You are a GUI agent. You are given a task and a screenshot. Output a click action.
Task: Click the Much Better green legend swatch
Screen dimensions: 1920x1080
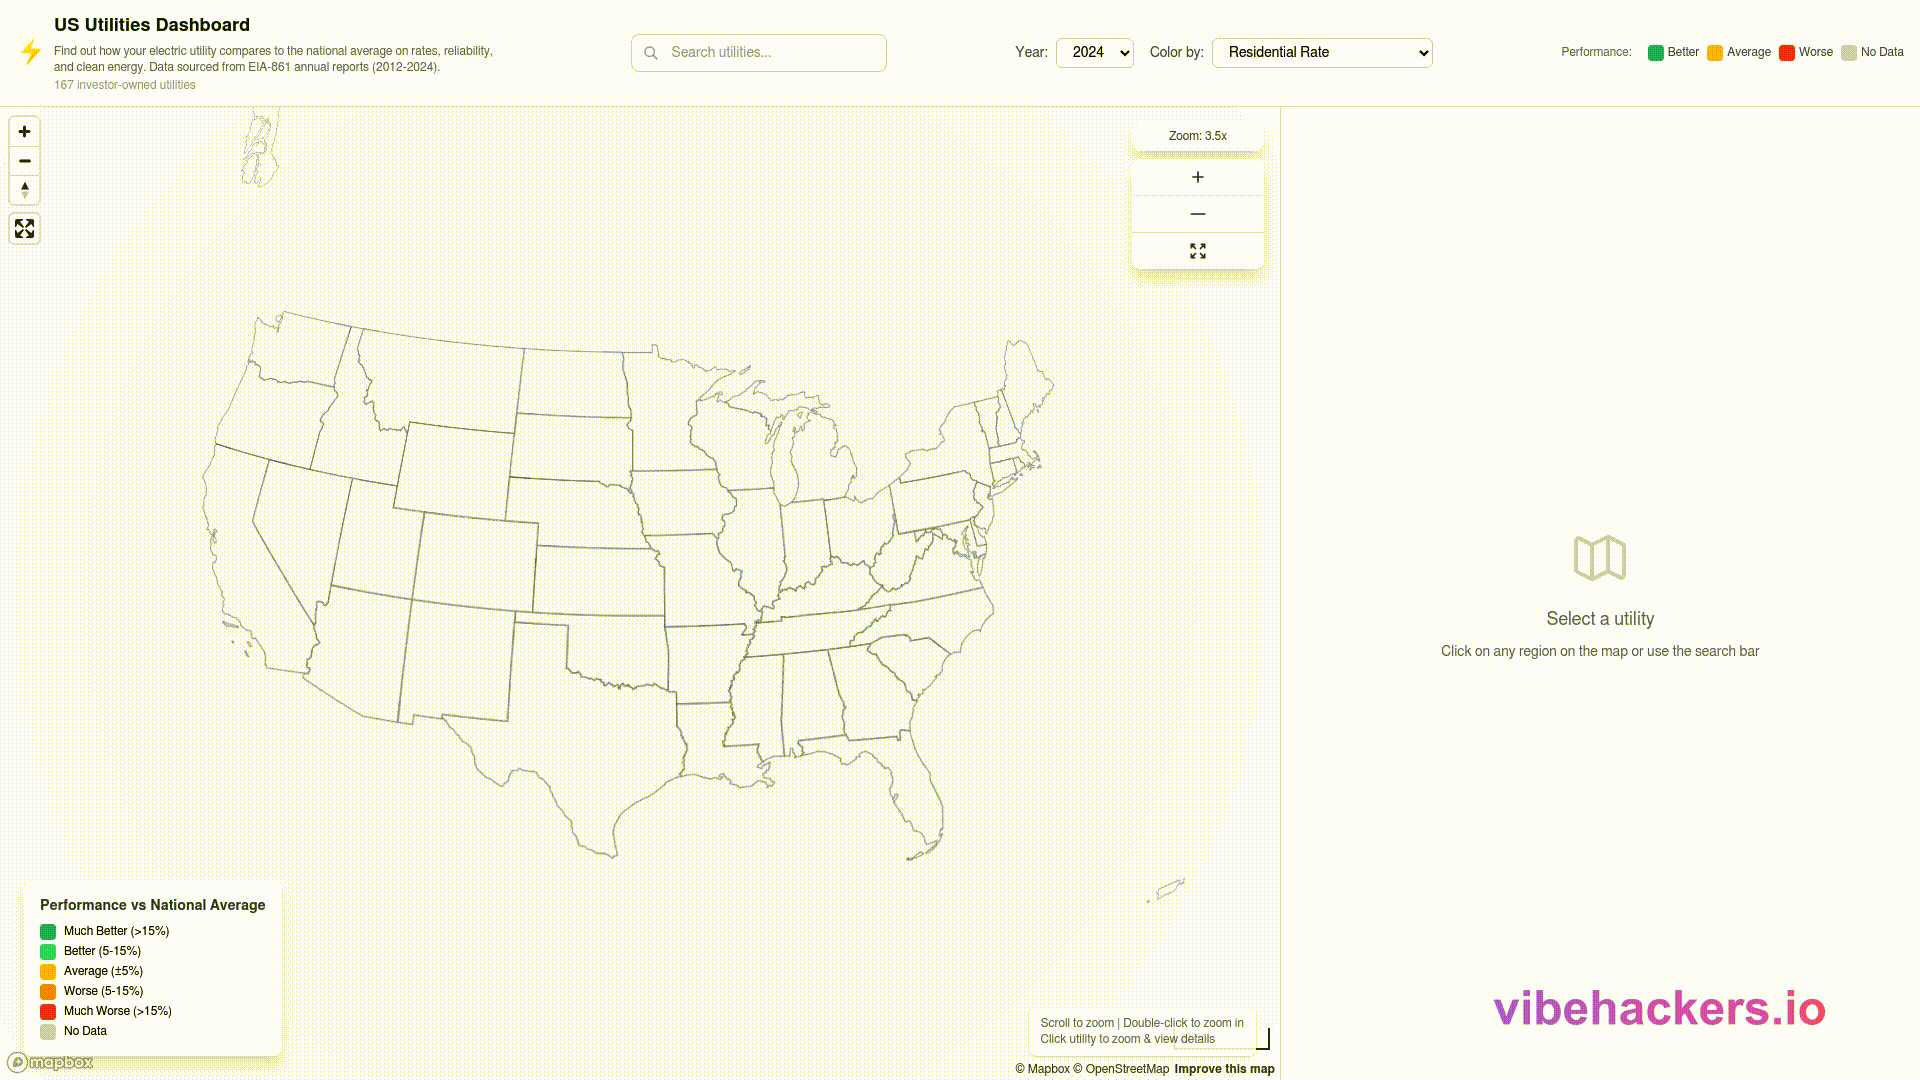48,931
